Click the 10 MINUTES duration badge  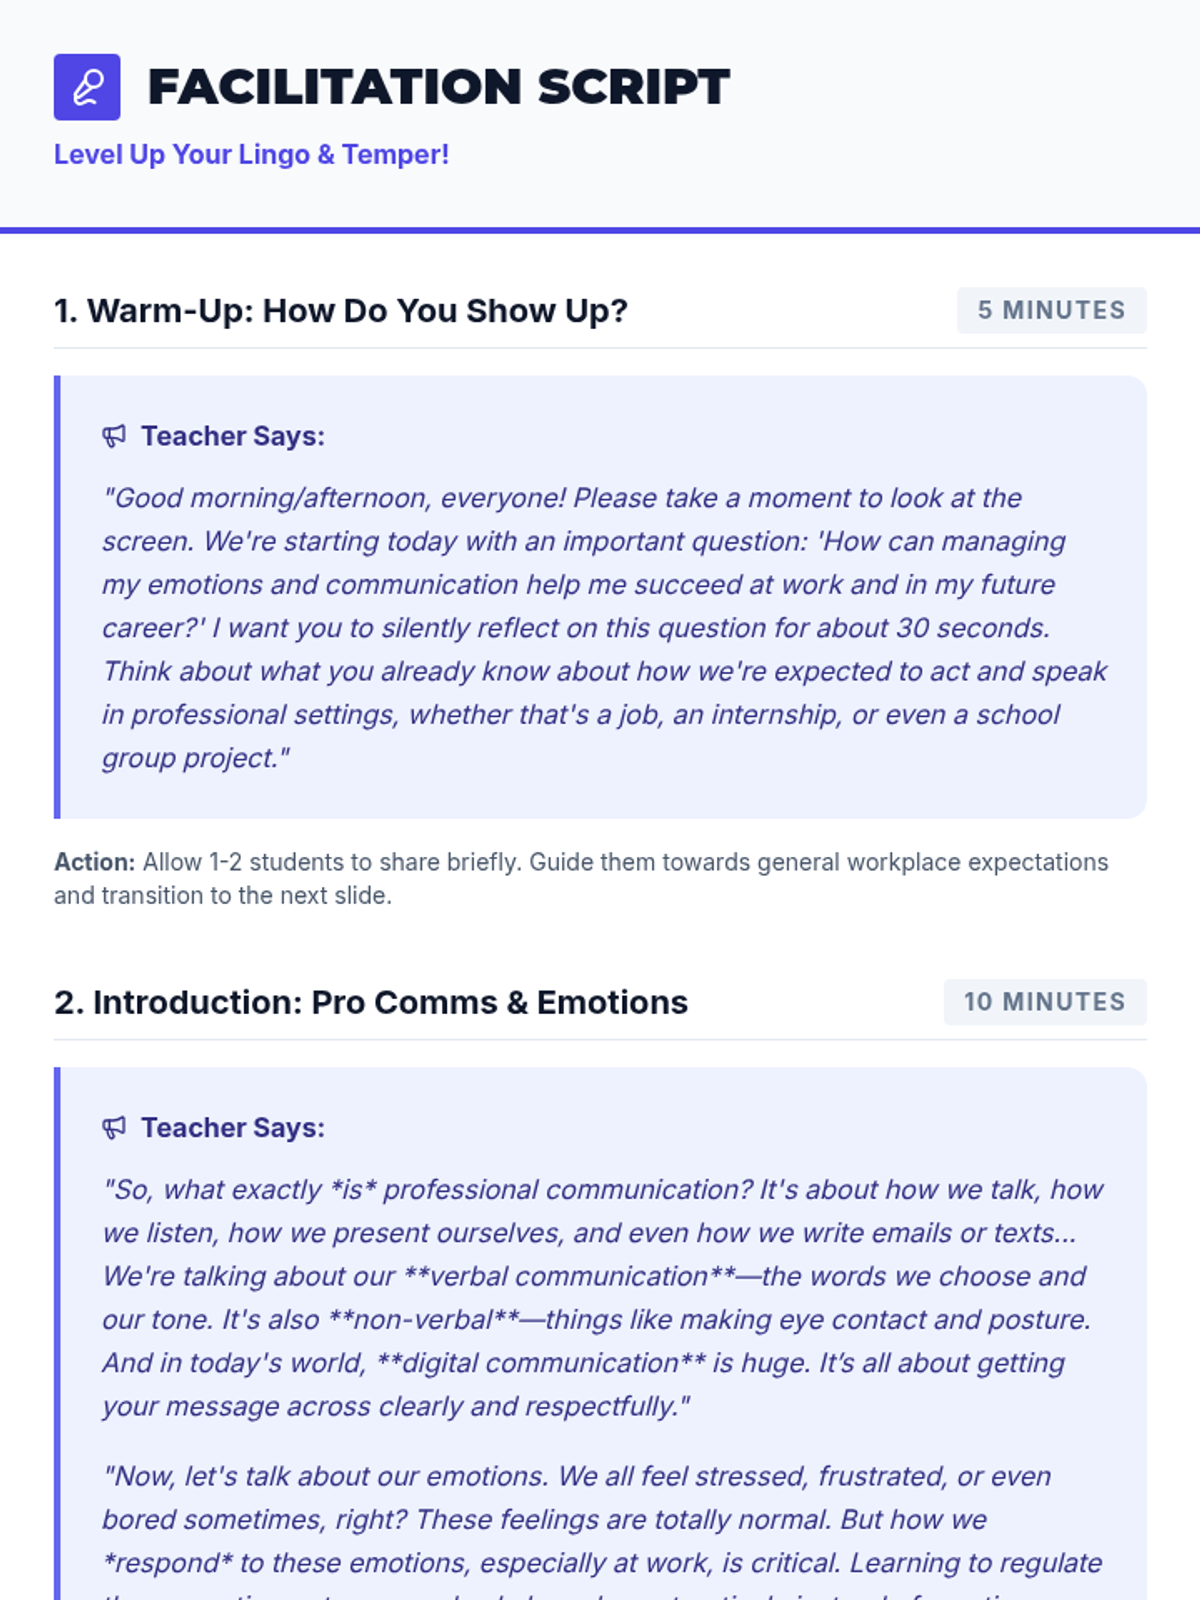(x=1044, y=1002)
